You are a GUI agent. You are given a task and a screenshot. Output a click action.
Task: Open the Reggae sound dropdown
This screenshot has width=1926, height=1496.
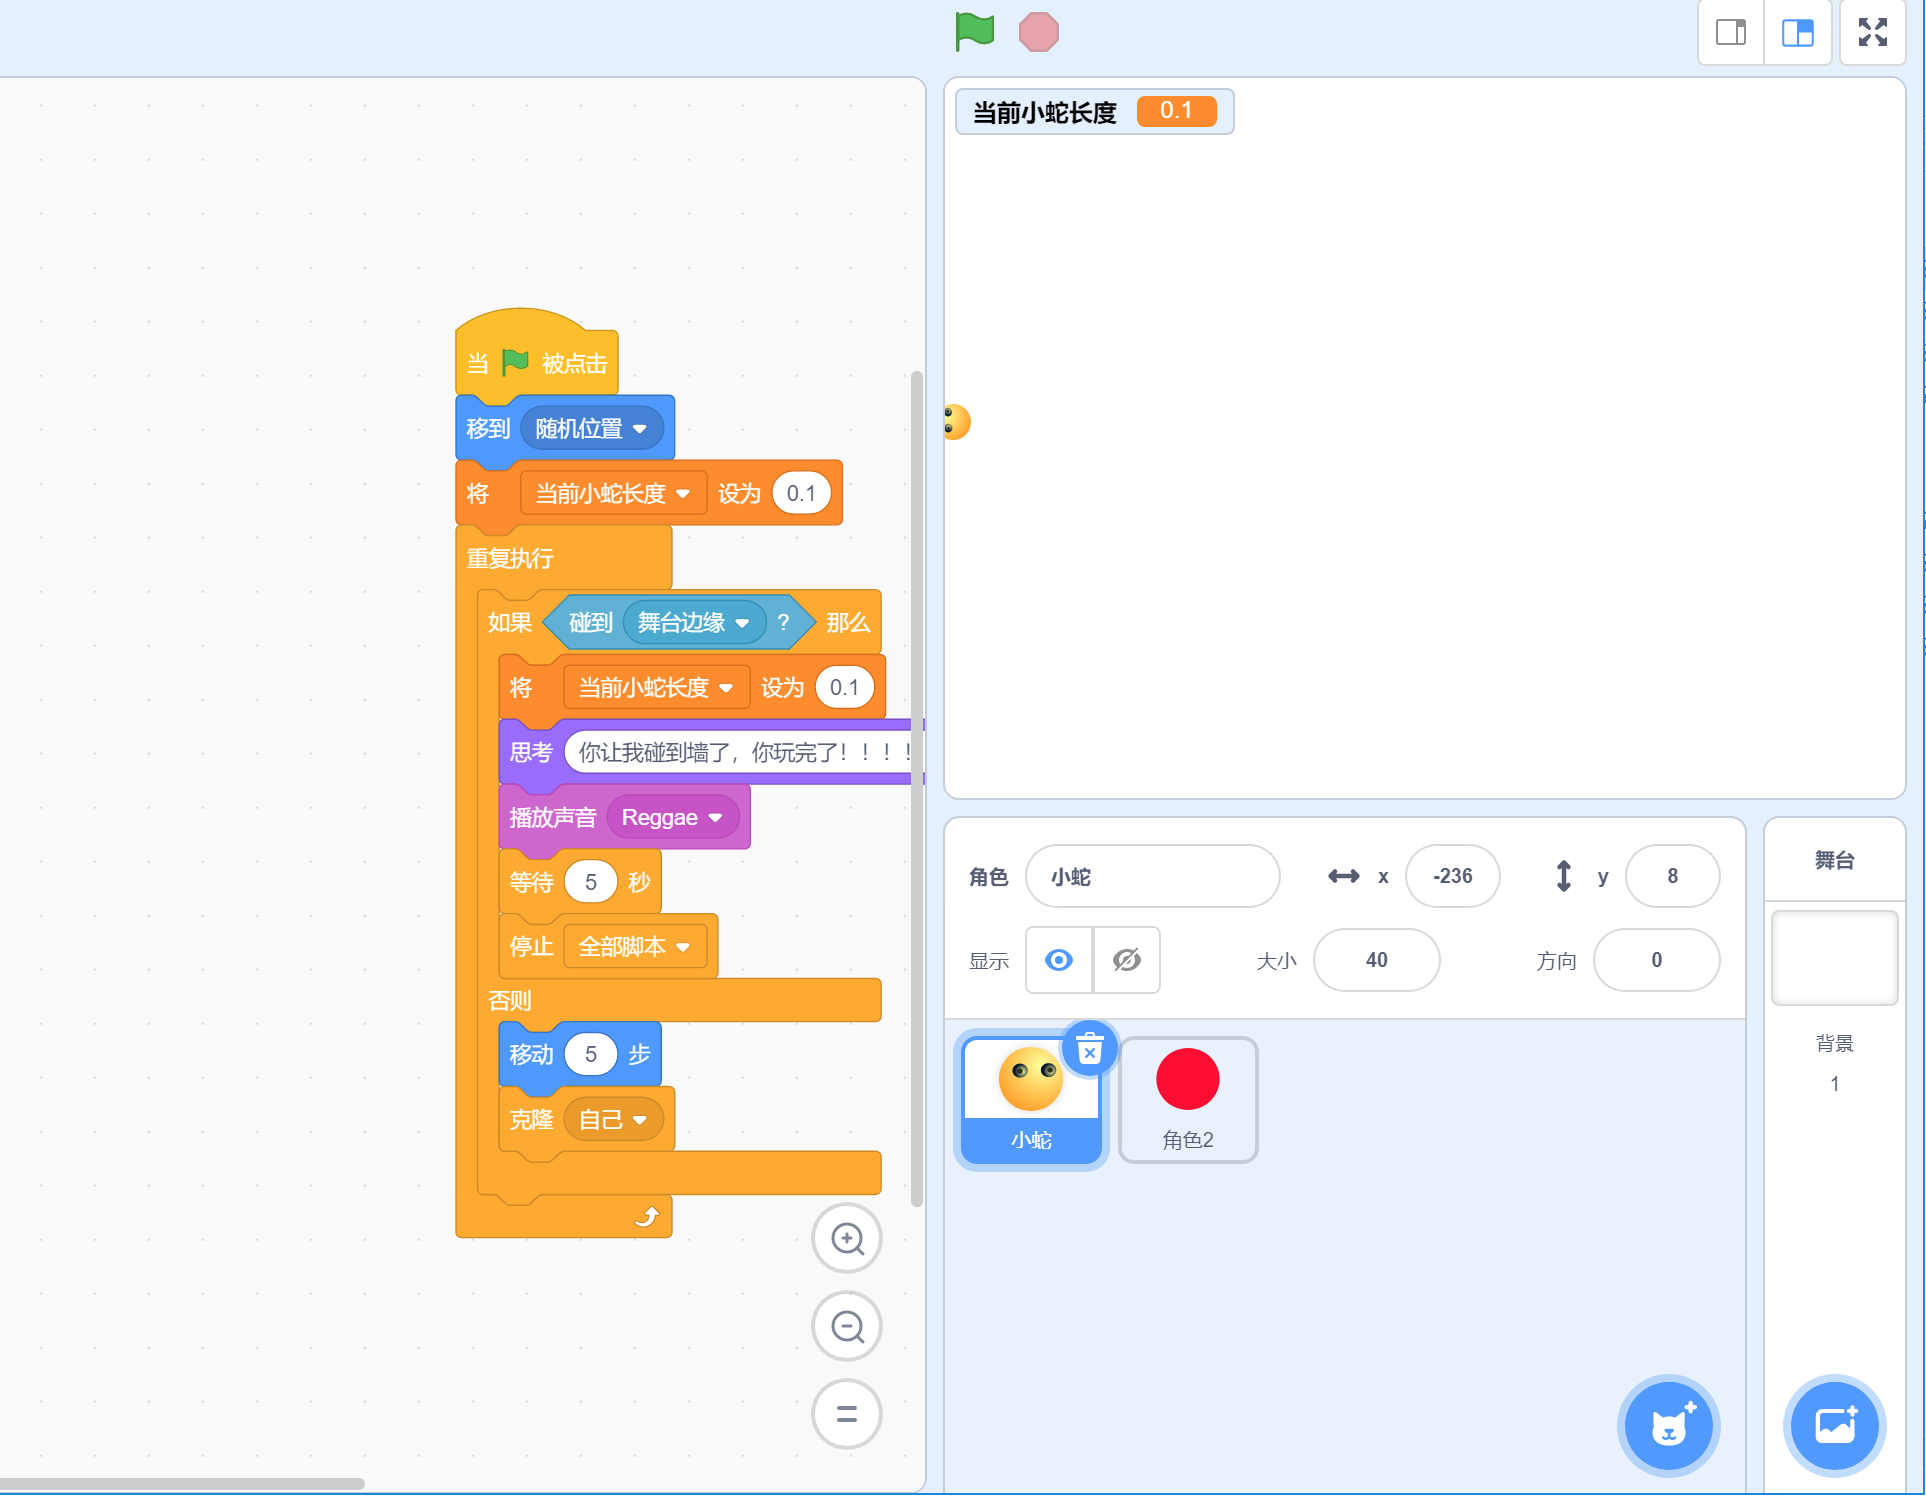pyautogui.click(x=672, y=818)
